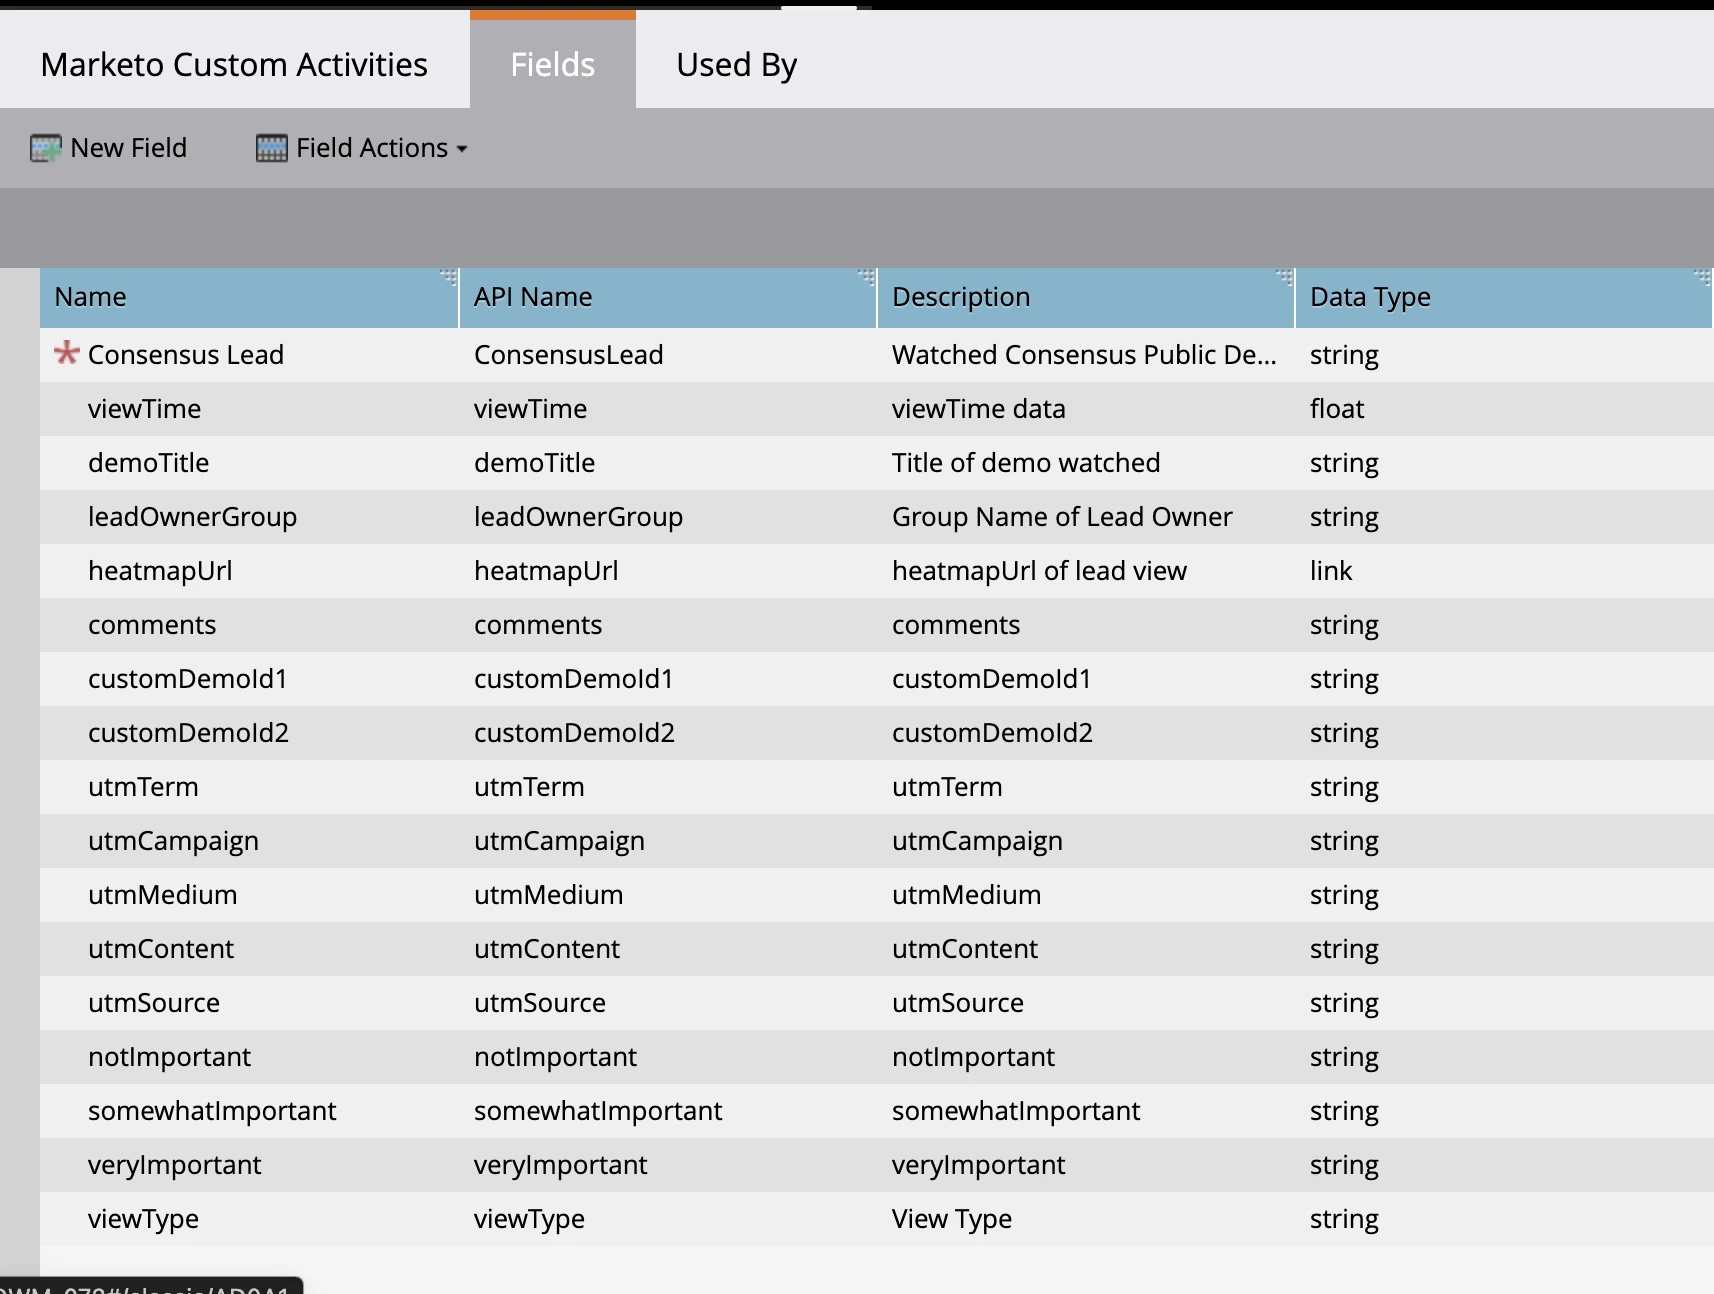The width and height of the screenshot is (1714, 1294).
Task: Click the 'link' data type cell
Action: coord(1331,571)
